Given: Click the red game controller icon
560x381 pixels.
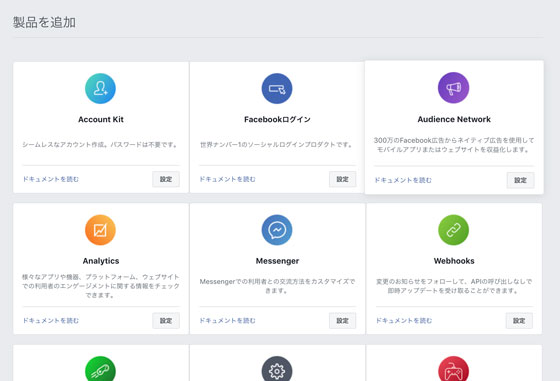Looking at the screenshot, I should point(454,369).
